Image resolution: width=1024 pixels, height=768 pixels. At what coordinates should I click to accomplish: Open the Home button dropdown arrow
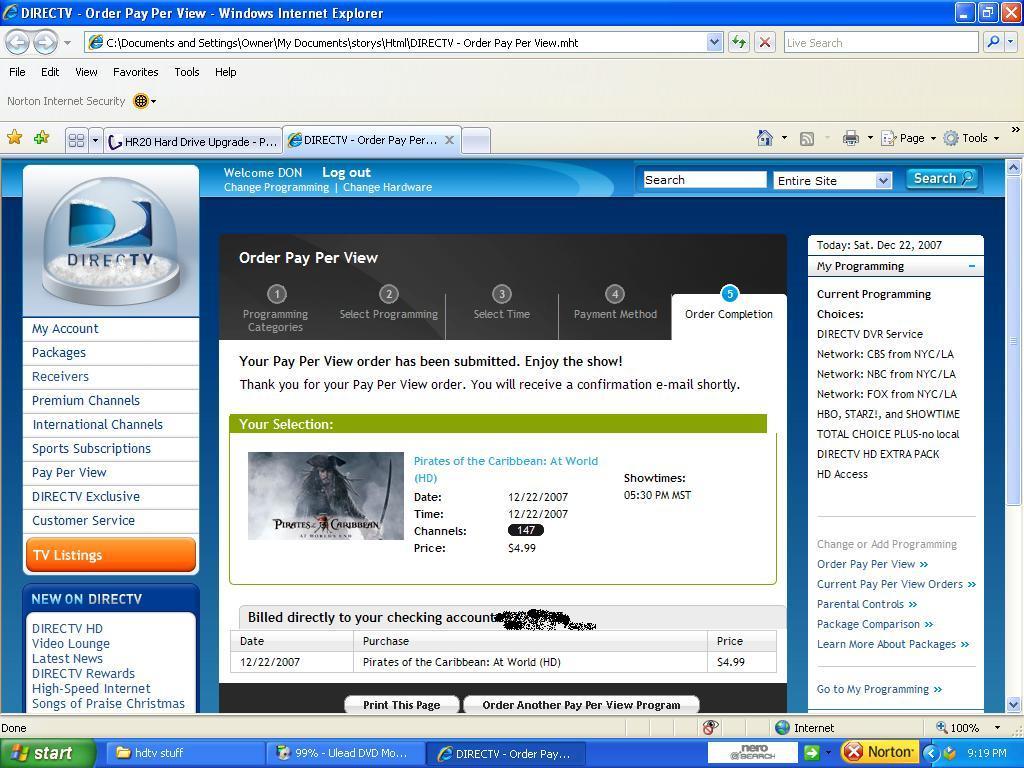(x=784, y=138)
